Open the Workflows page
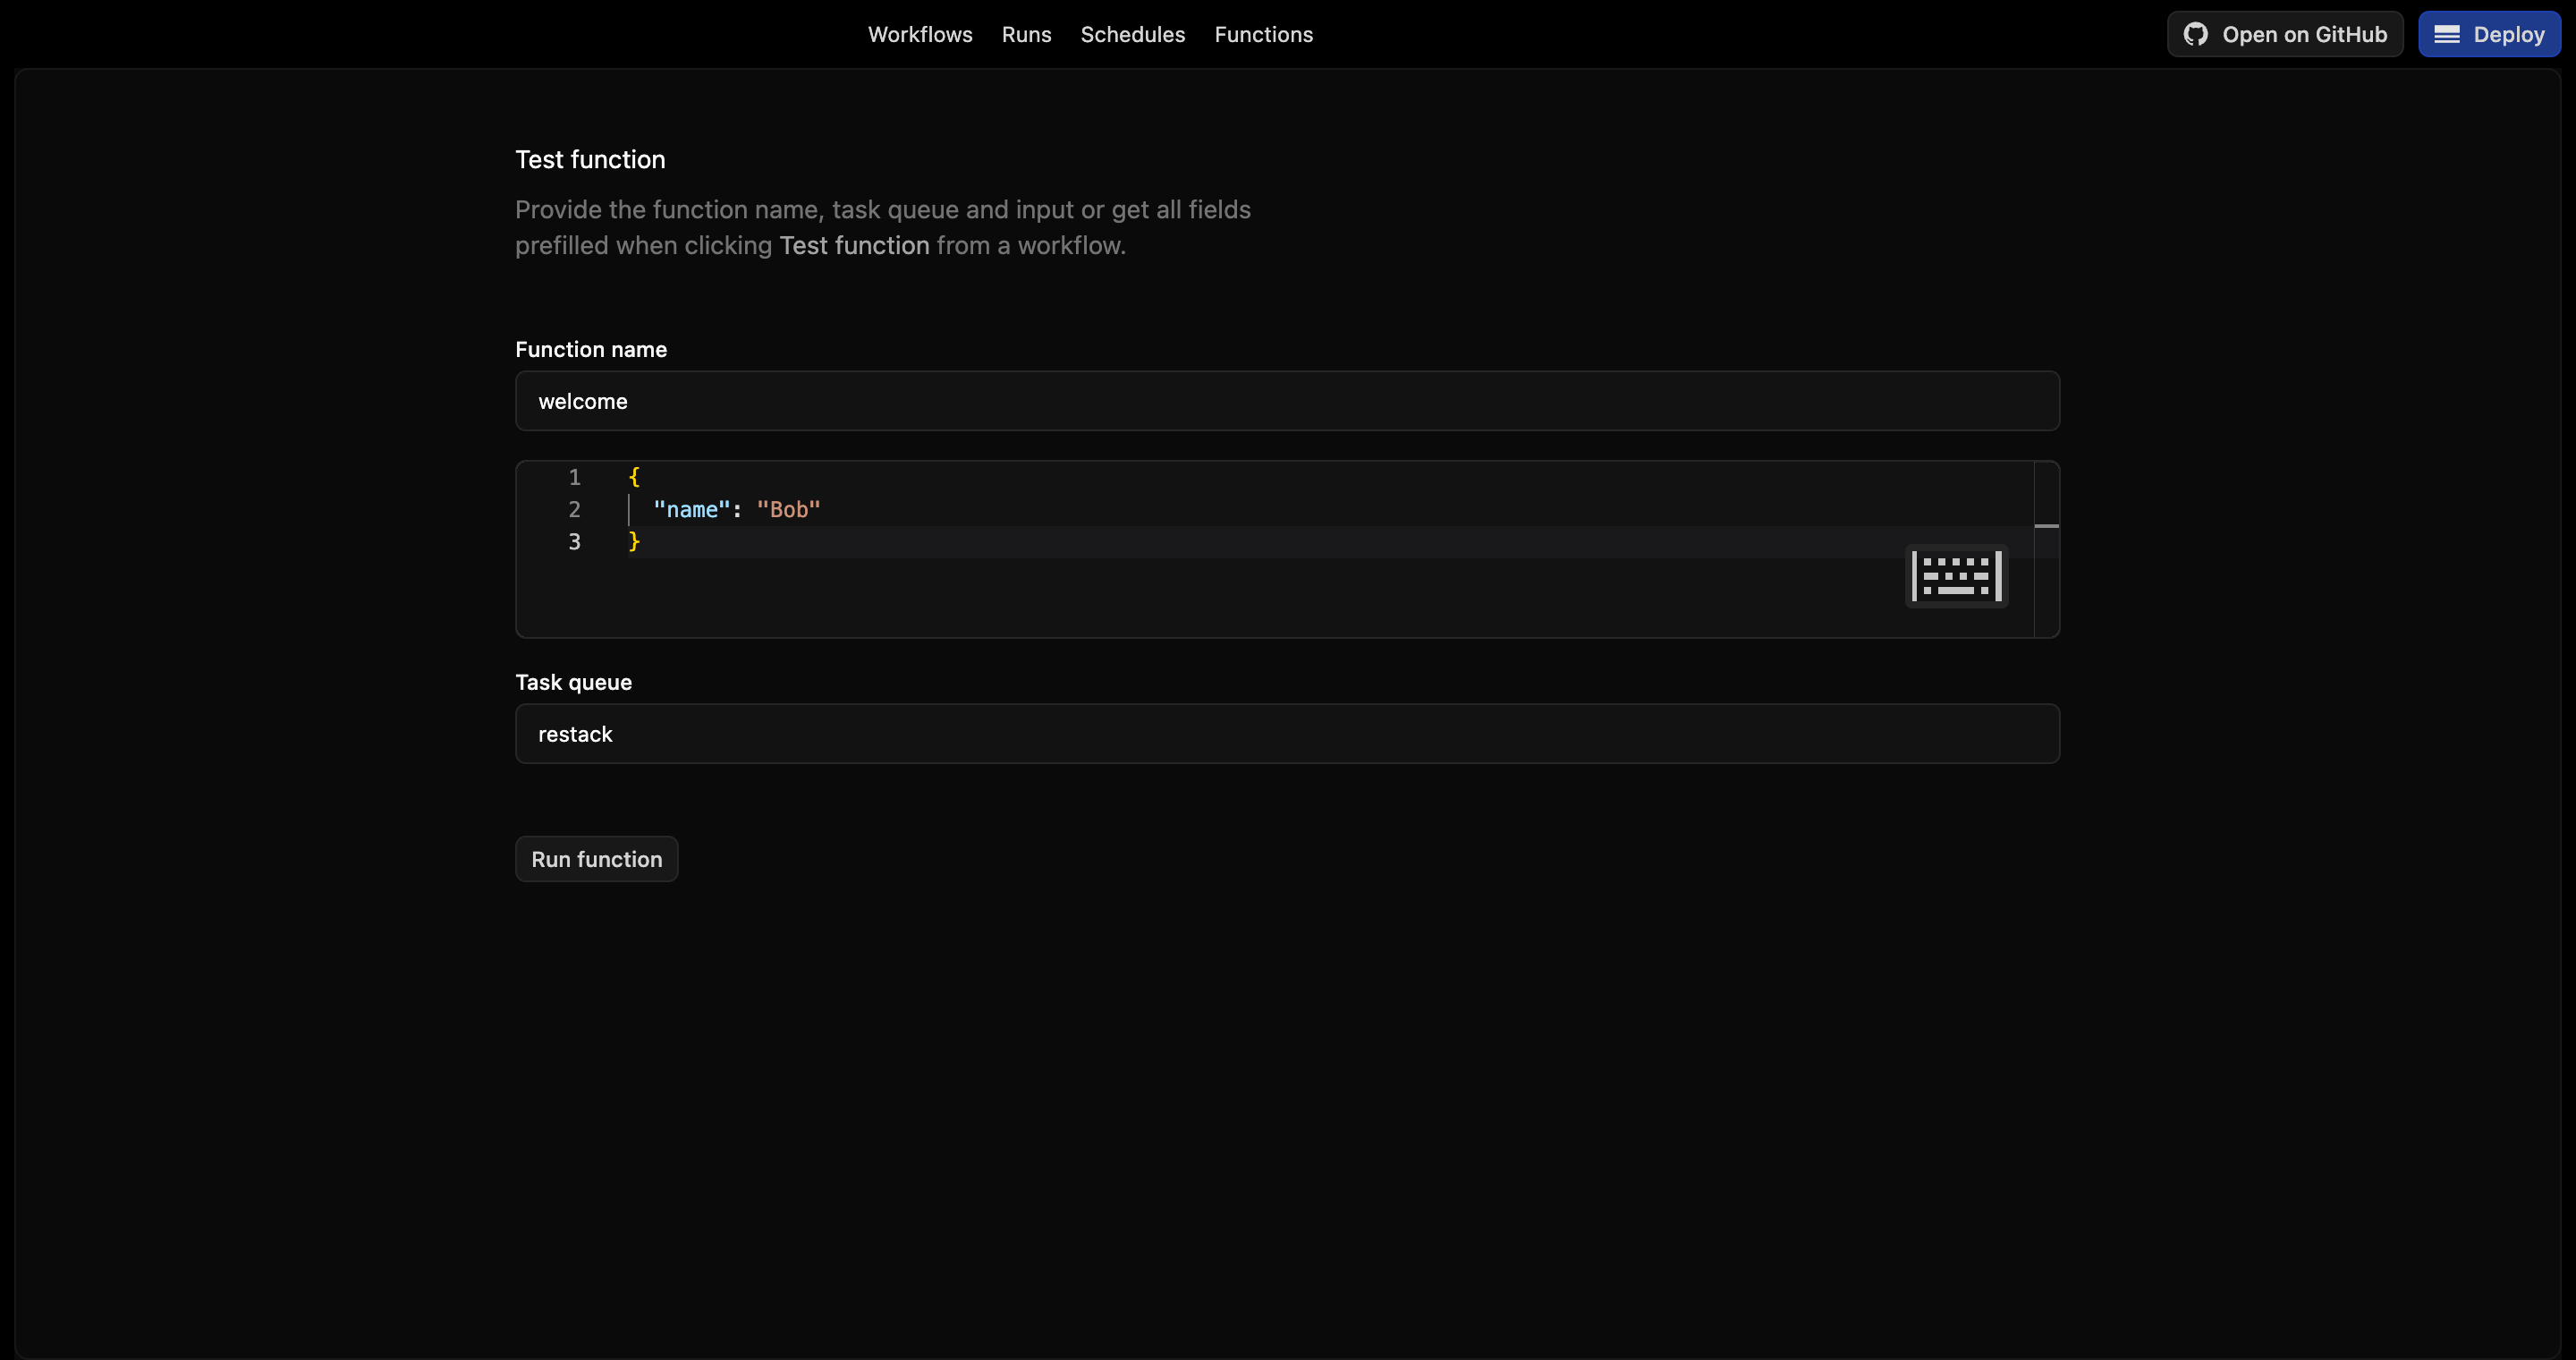 pyautogui.click(x=919, y=34)
